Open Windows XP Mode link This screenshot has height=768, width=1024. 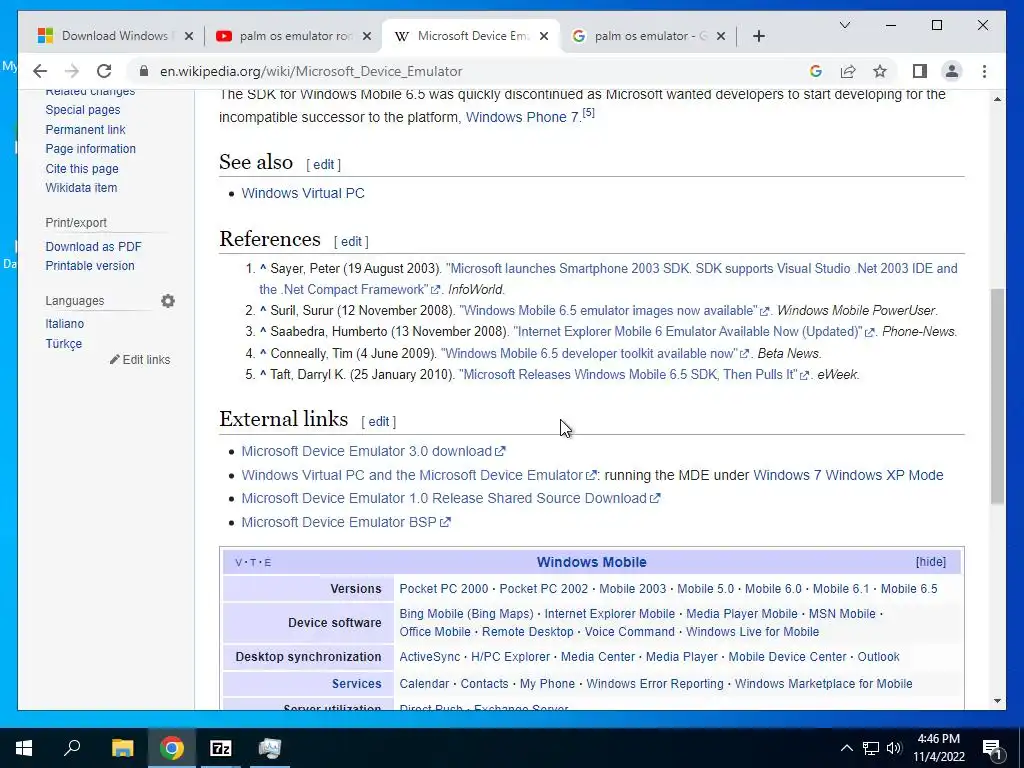click(884, 475)
